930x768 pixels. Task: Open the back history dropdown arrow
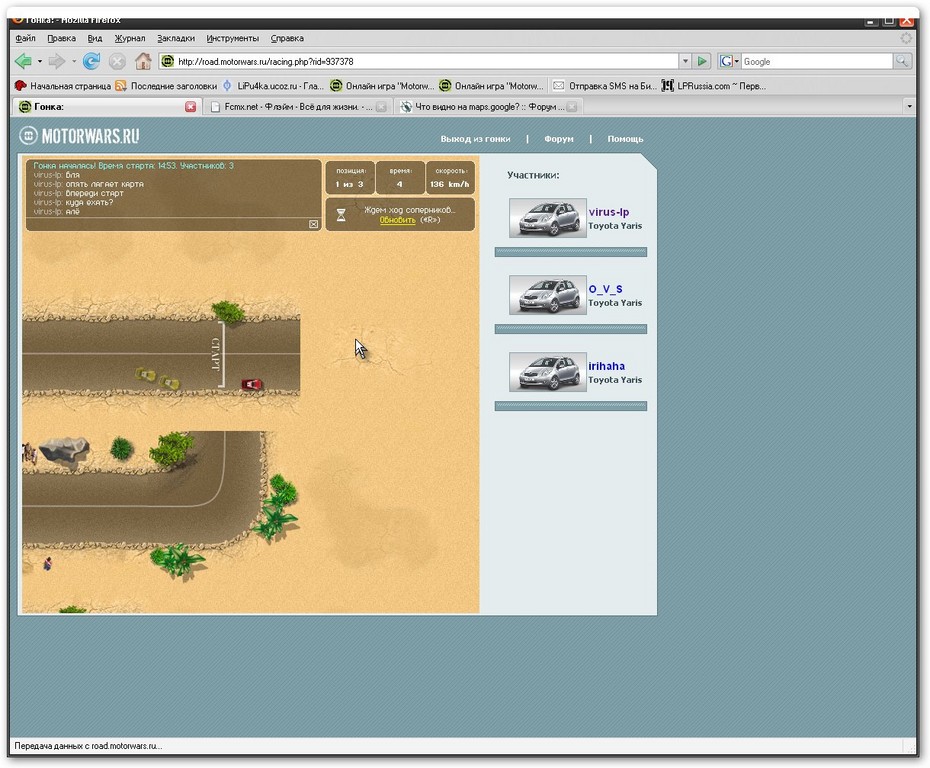click(40, 61)
